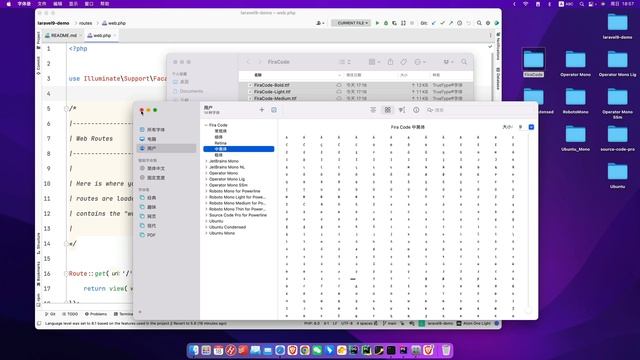The width and height of the screenshot is (640, 360).
Task: Click laravel9-demo breadcrumb in PhpStorm
Action: pos(53,23)
